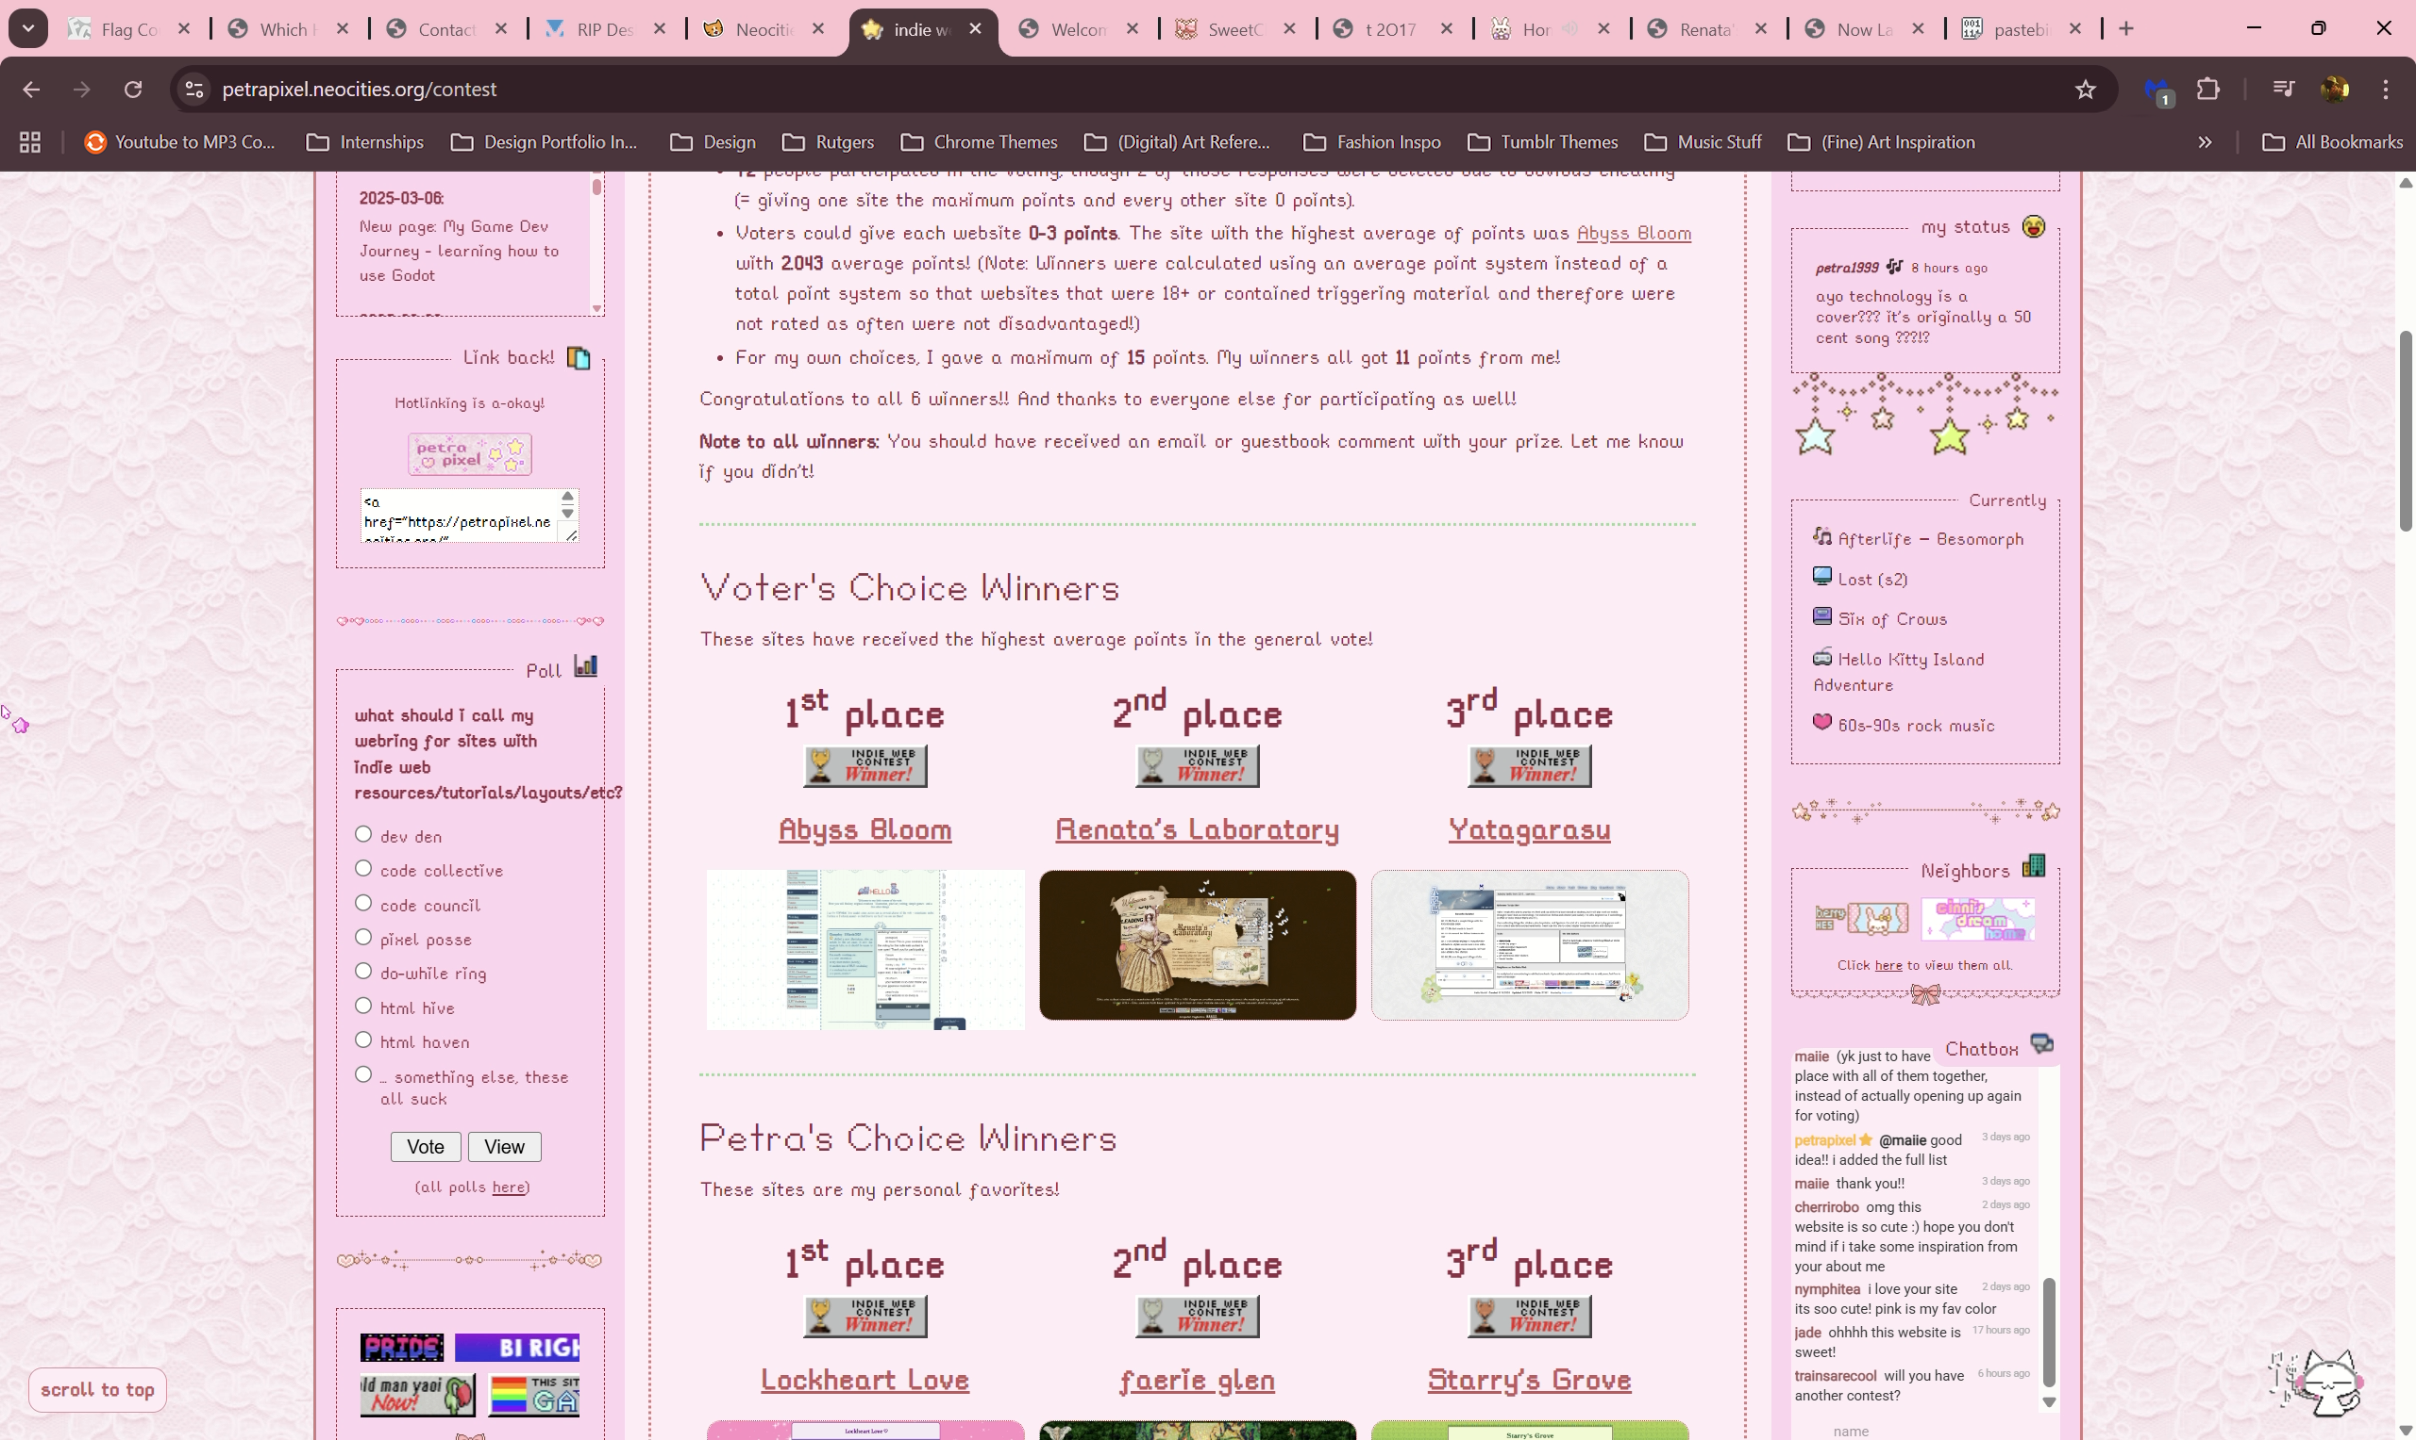Switch to the 'Flag Co' tab
2416x1440 pixels.
point(130,29)
